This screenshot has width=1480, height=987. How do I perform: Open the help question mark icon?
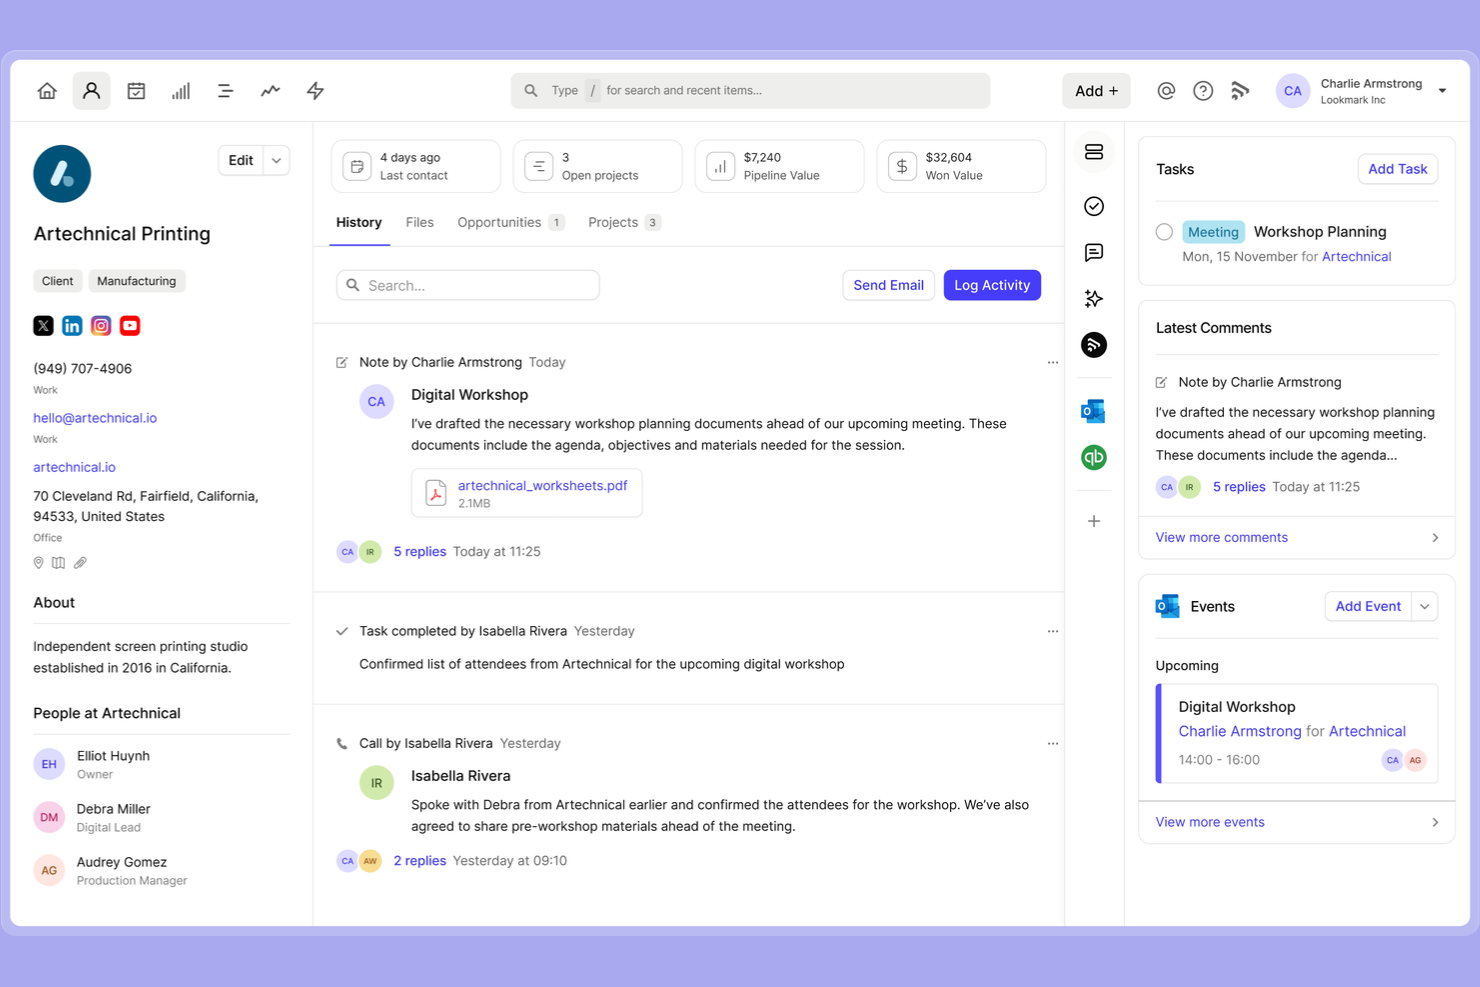coord(1202,90)
